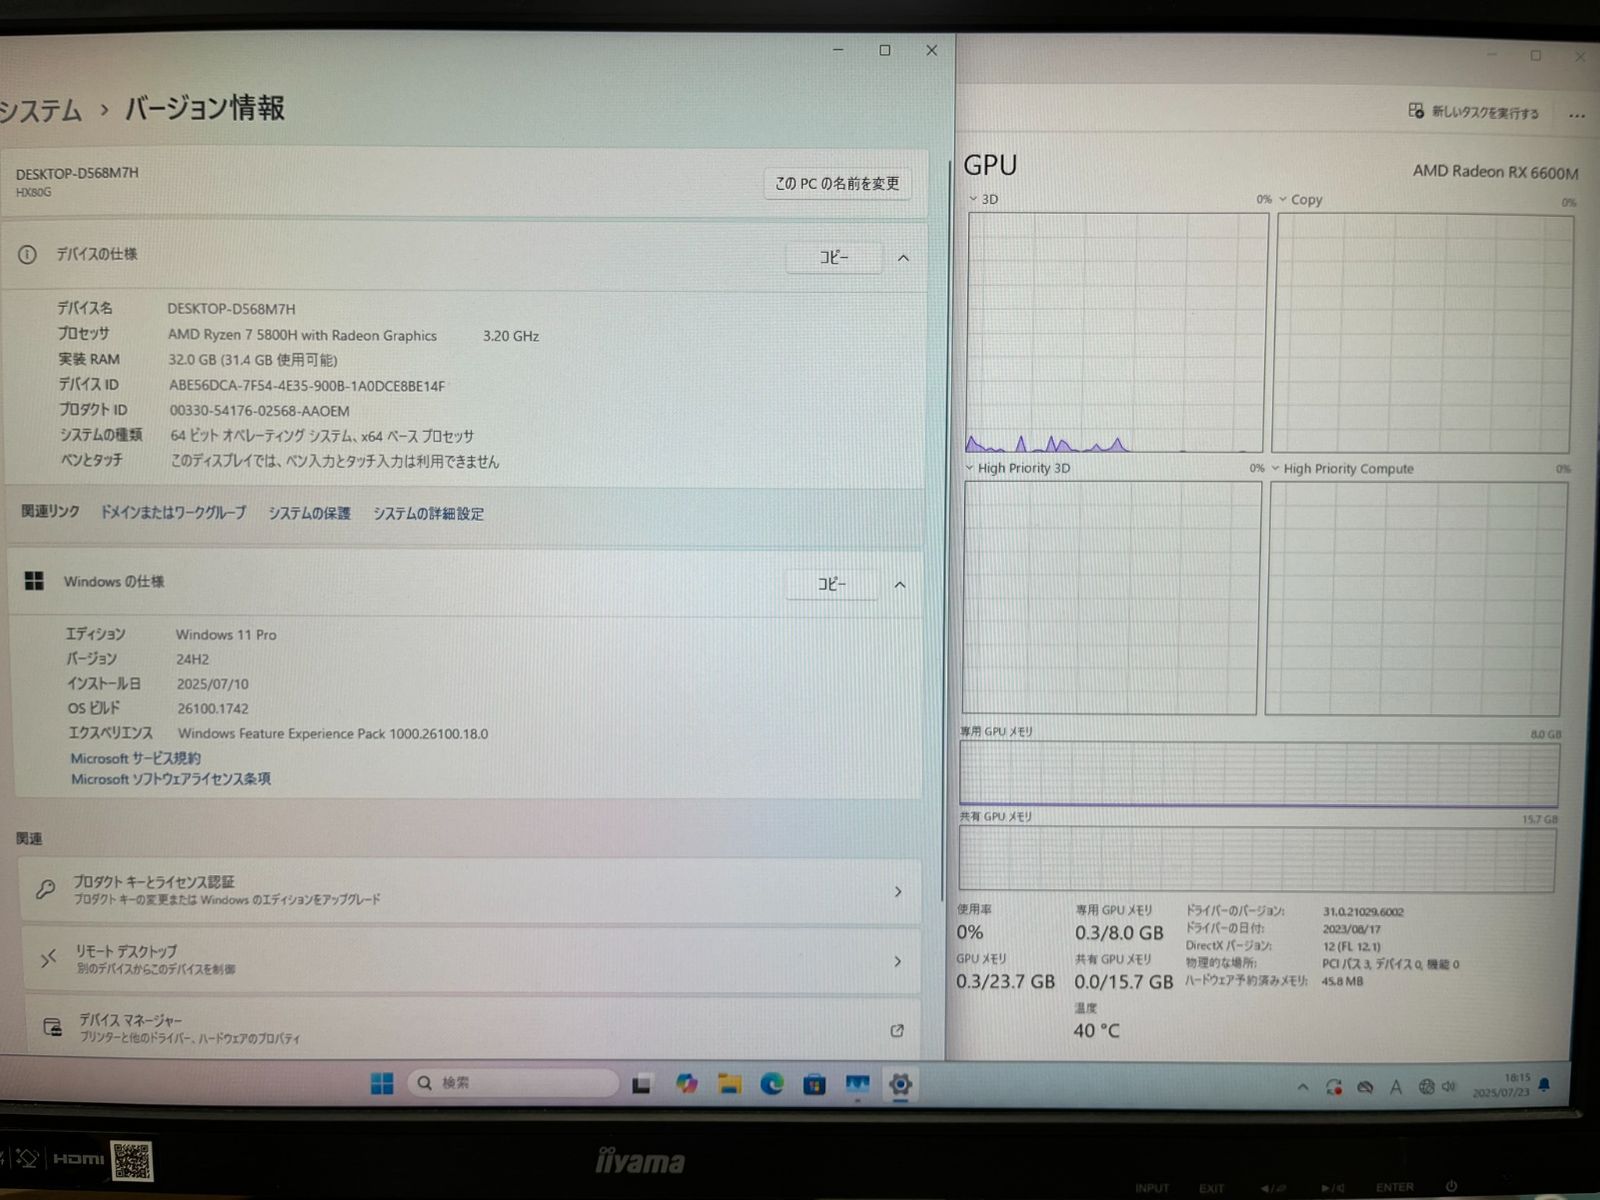1600x1200 pixels.
Task: Collapse the デバイスの仕様 section
Action: (x=903, y=258)
